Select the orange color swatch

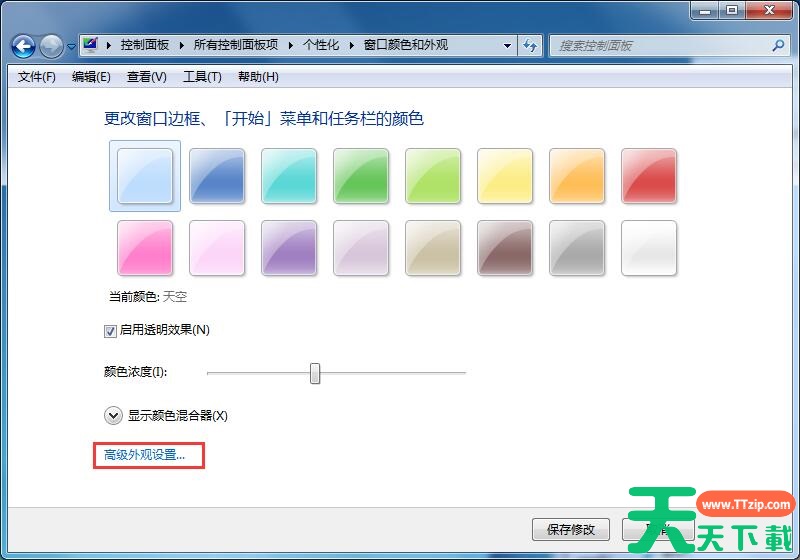click(x=577, y=176)
